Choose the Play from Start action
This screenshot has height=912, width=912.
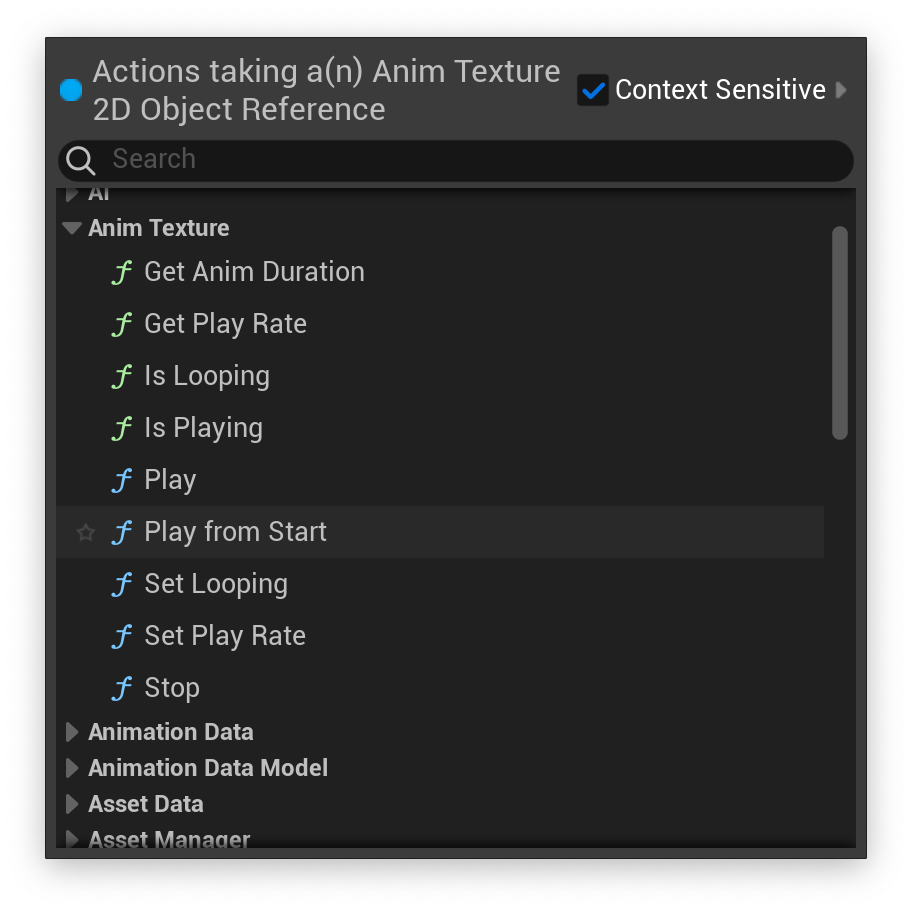pos(440,532)
